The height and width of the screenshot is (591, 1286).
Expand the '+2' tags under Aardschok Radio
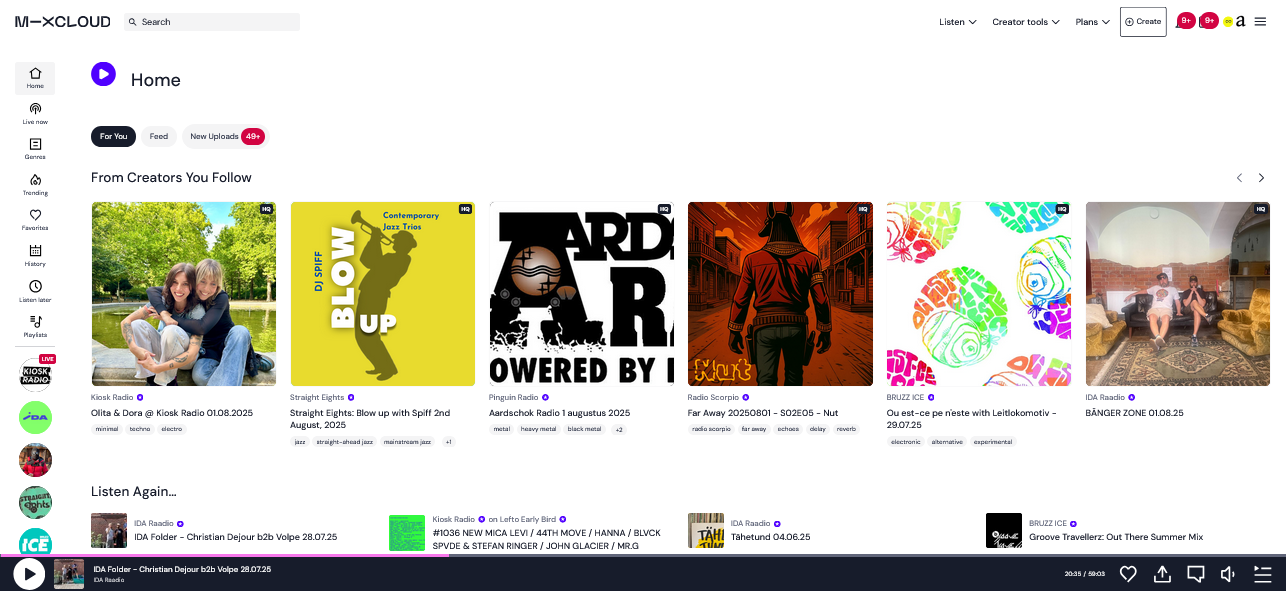(x=619, y=429)
